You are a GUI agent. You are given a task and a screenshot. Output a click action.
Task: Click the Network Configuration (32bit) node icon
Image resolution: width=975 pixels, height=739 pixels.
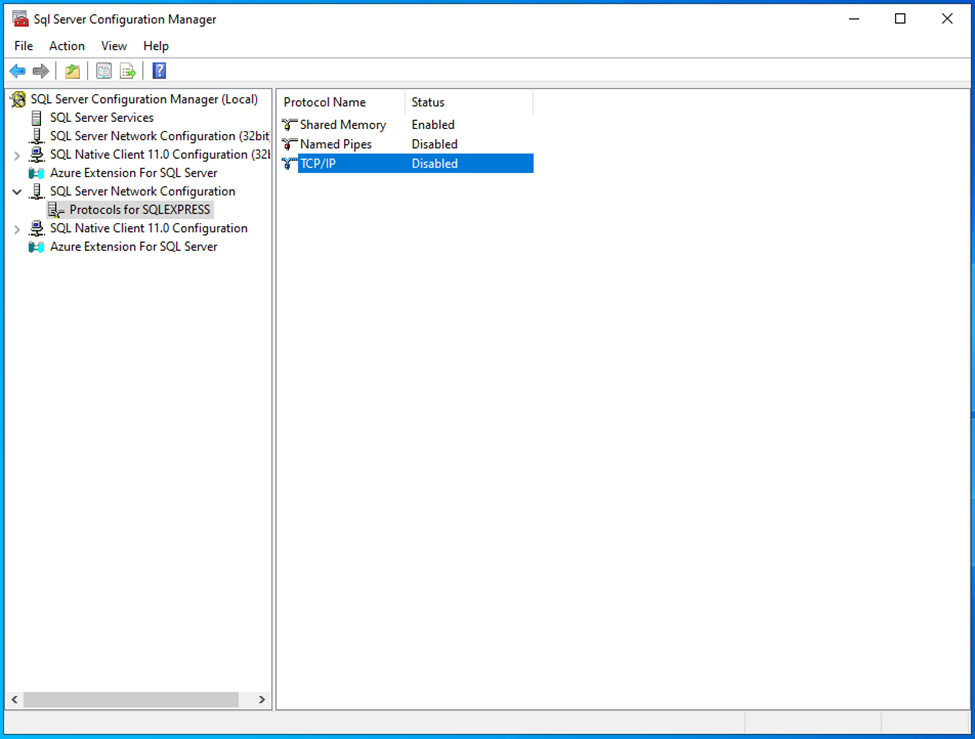[x=37, y=136]
